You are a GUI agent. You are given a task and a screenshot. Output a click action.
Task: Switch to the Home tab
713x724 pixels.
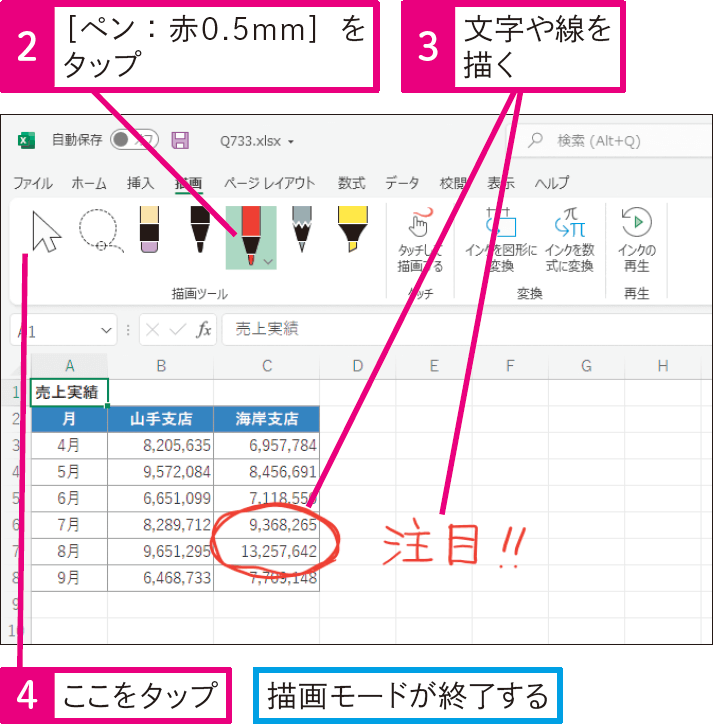89,183
